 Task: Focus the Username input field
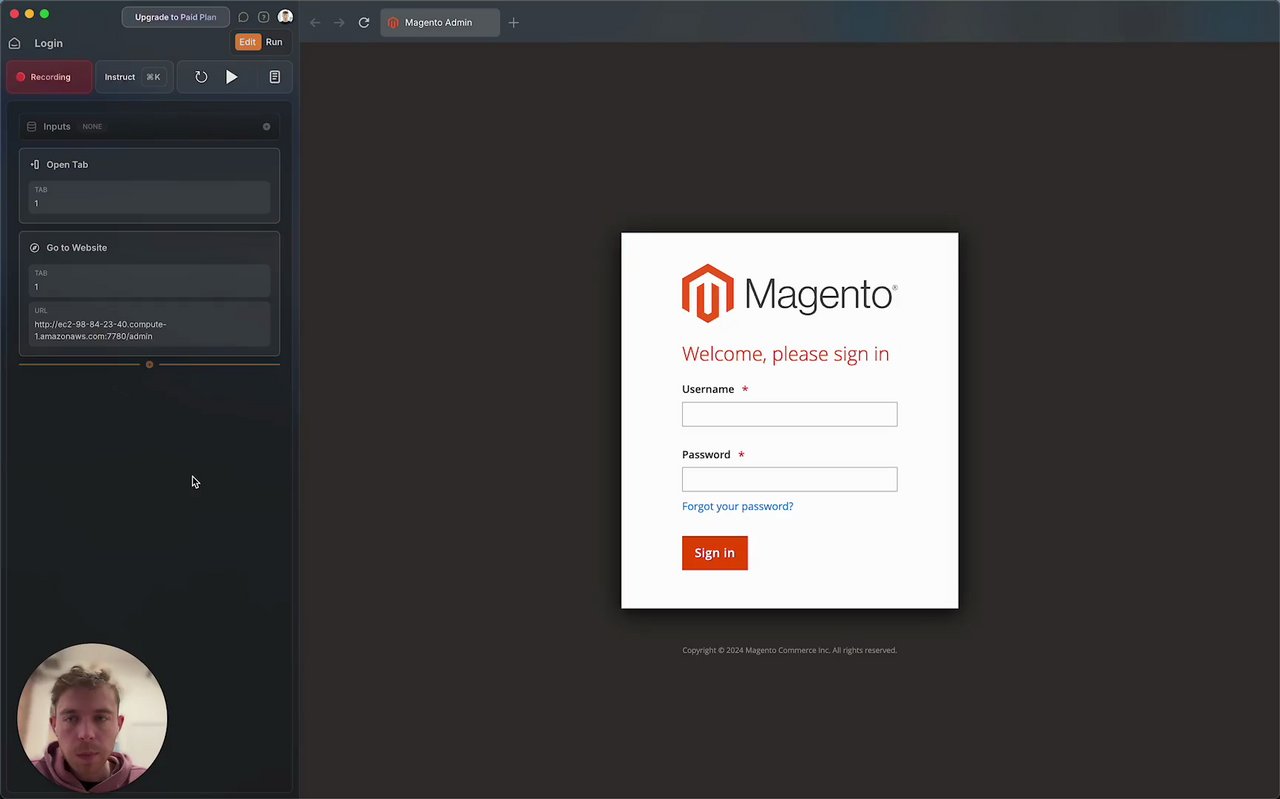coord(789,414)
